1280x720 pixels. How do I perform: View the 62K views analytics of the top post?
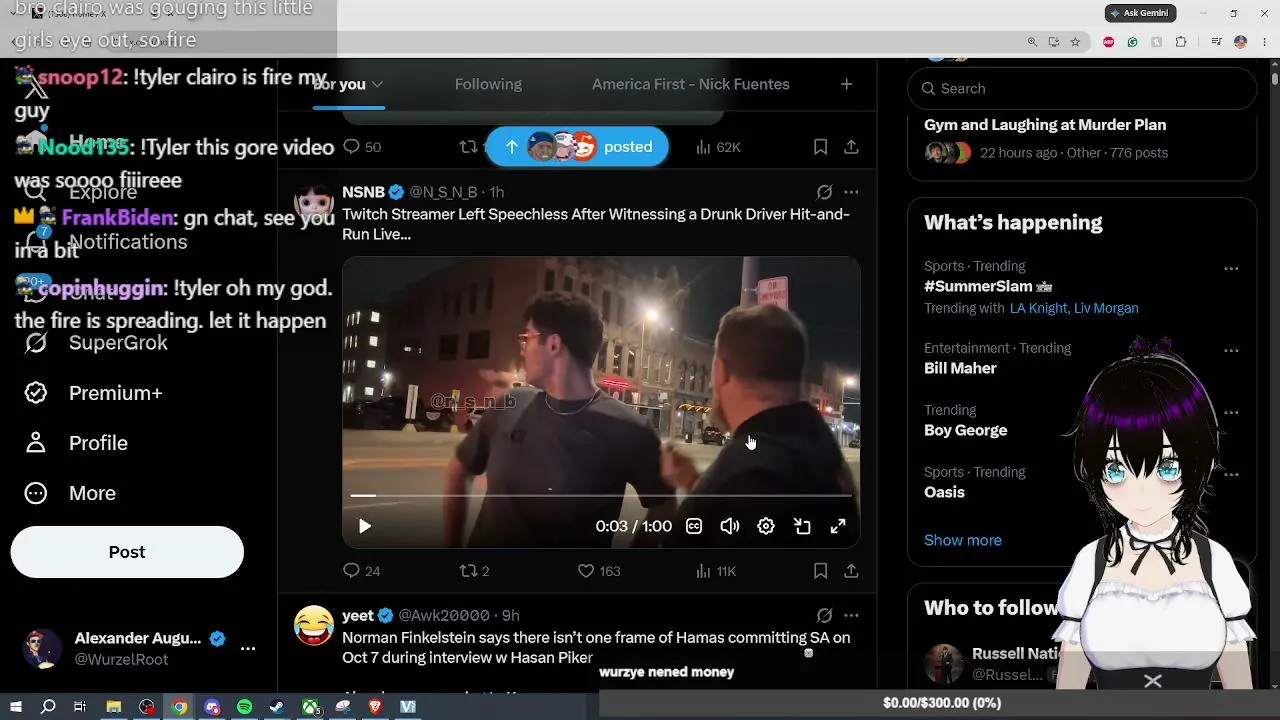[718, 147]
